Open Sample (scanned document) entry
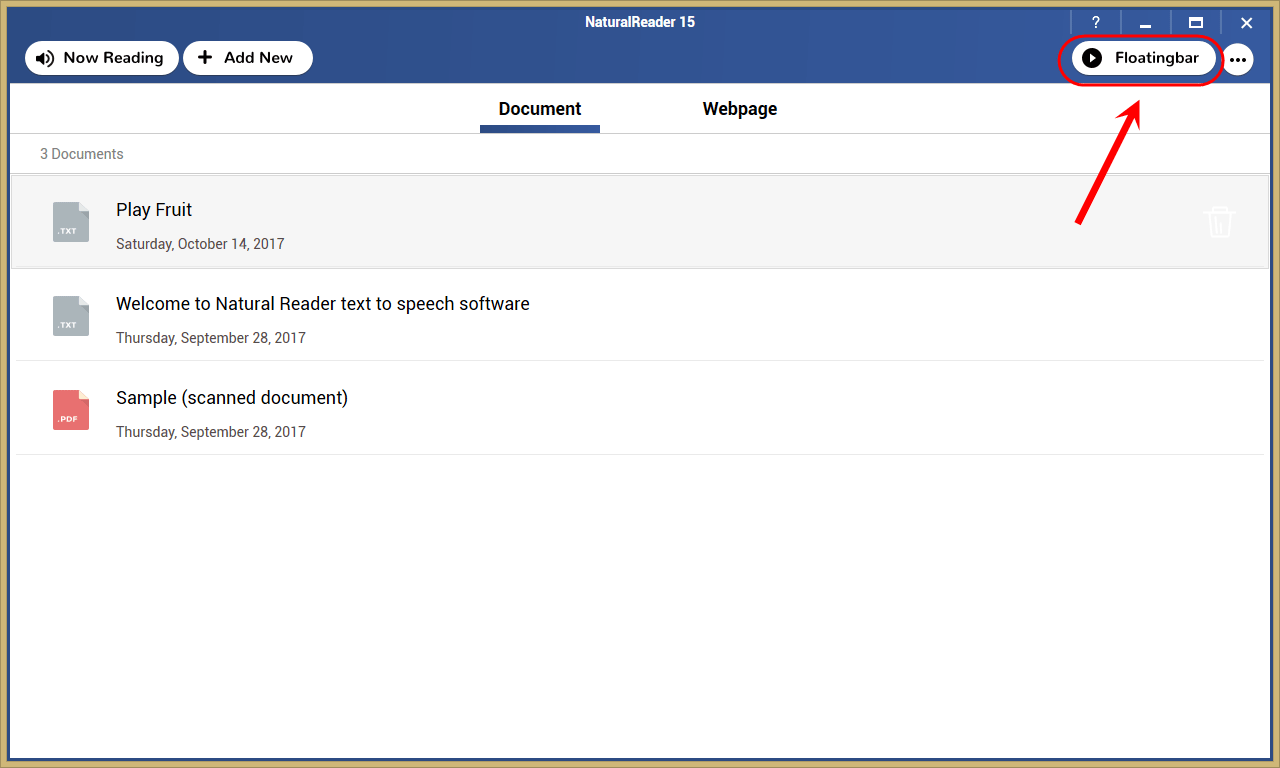1280x768 pixels. tap(640, 409)
